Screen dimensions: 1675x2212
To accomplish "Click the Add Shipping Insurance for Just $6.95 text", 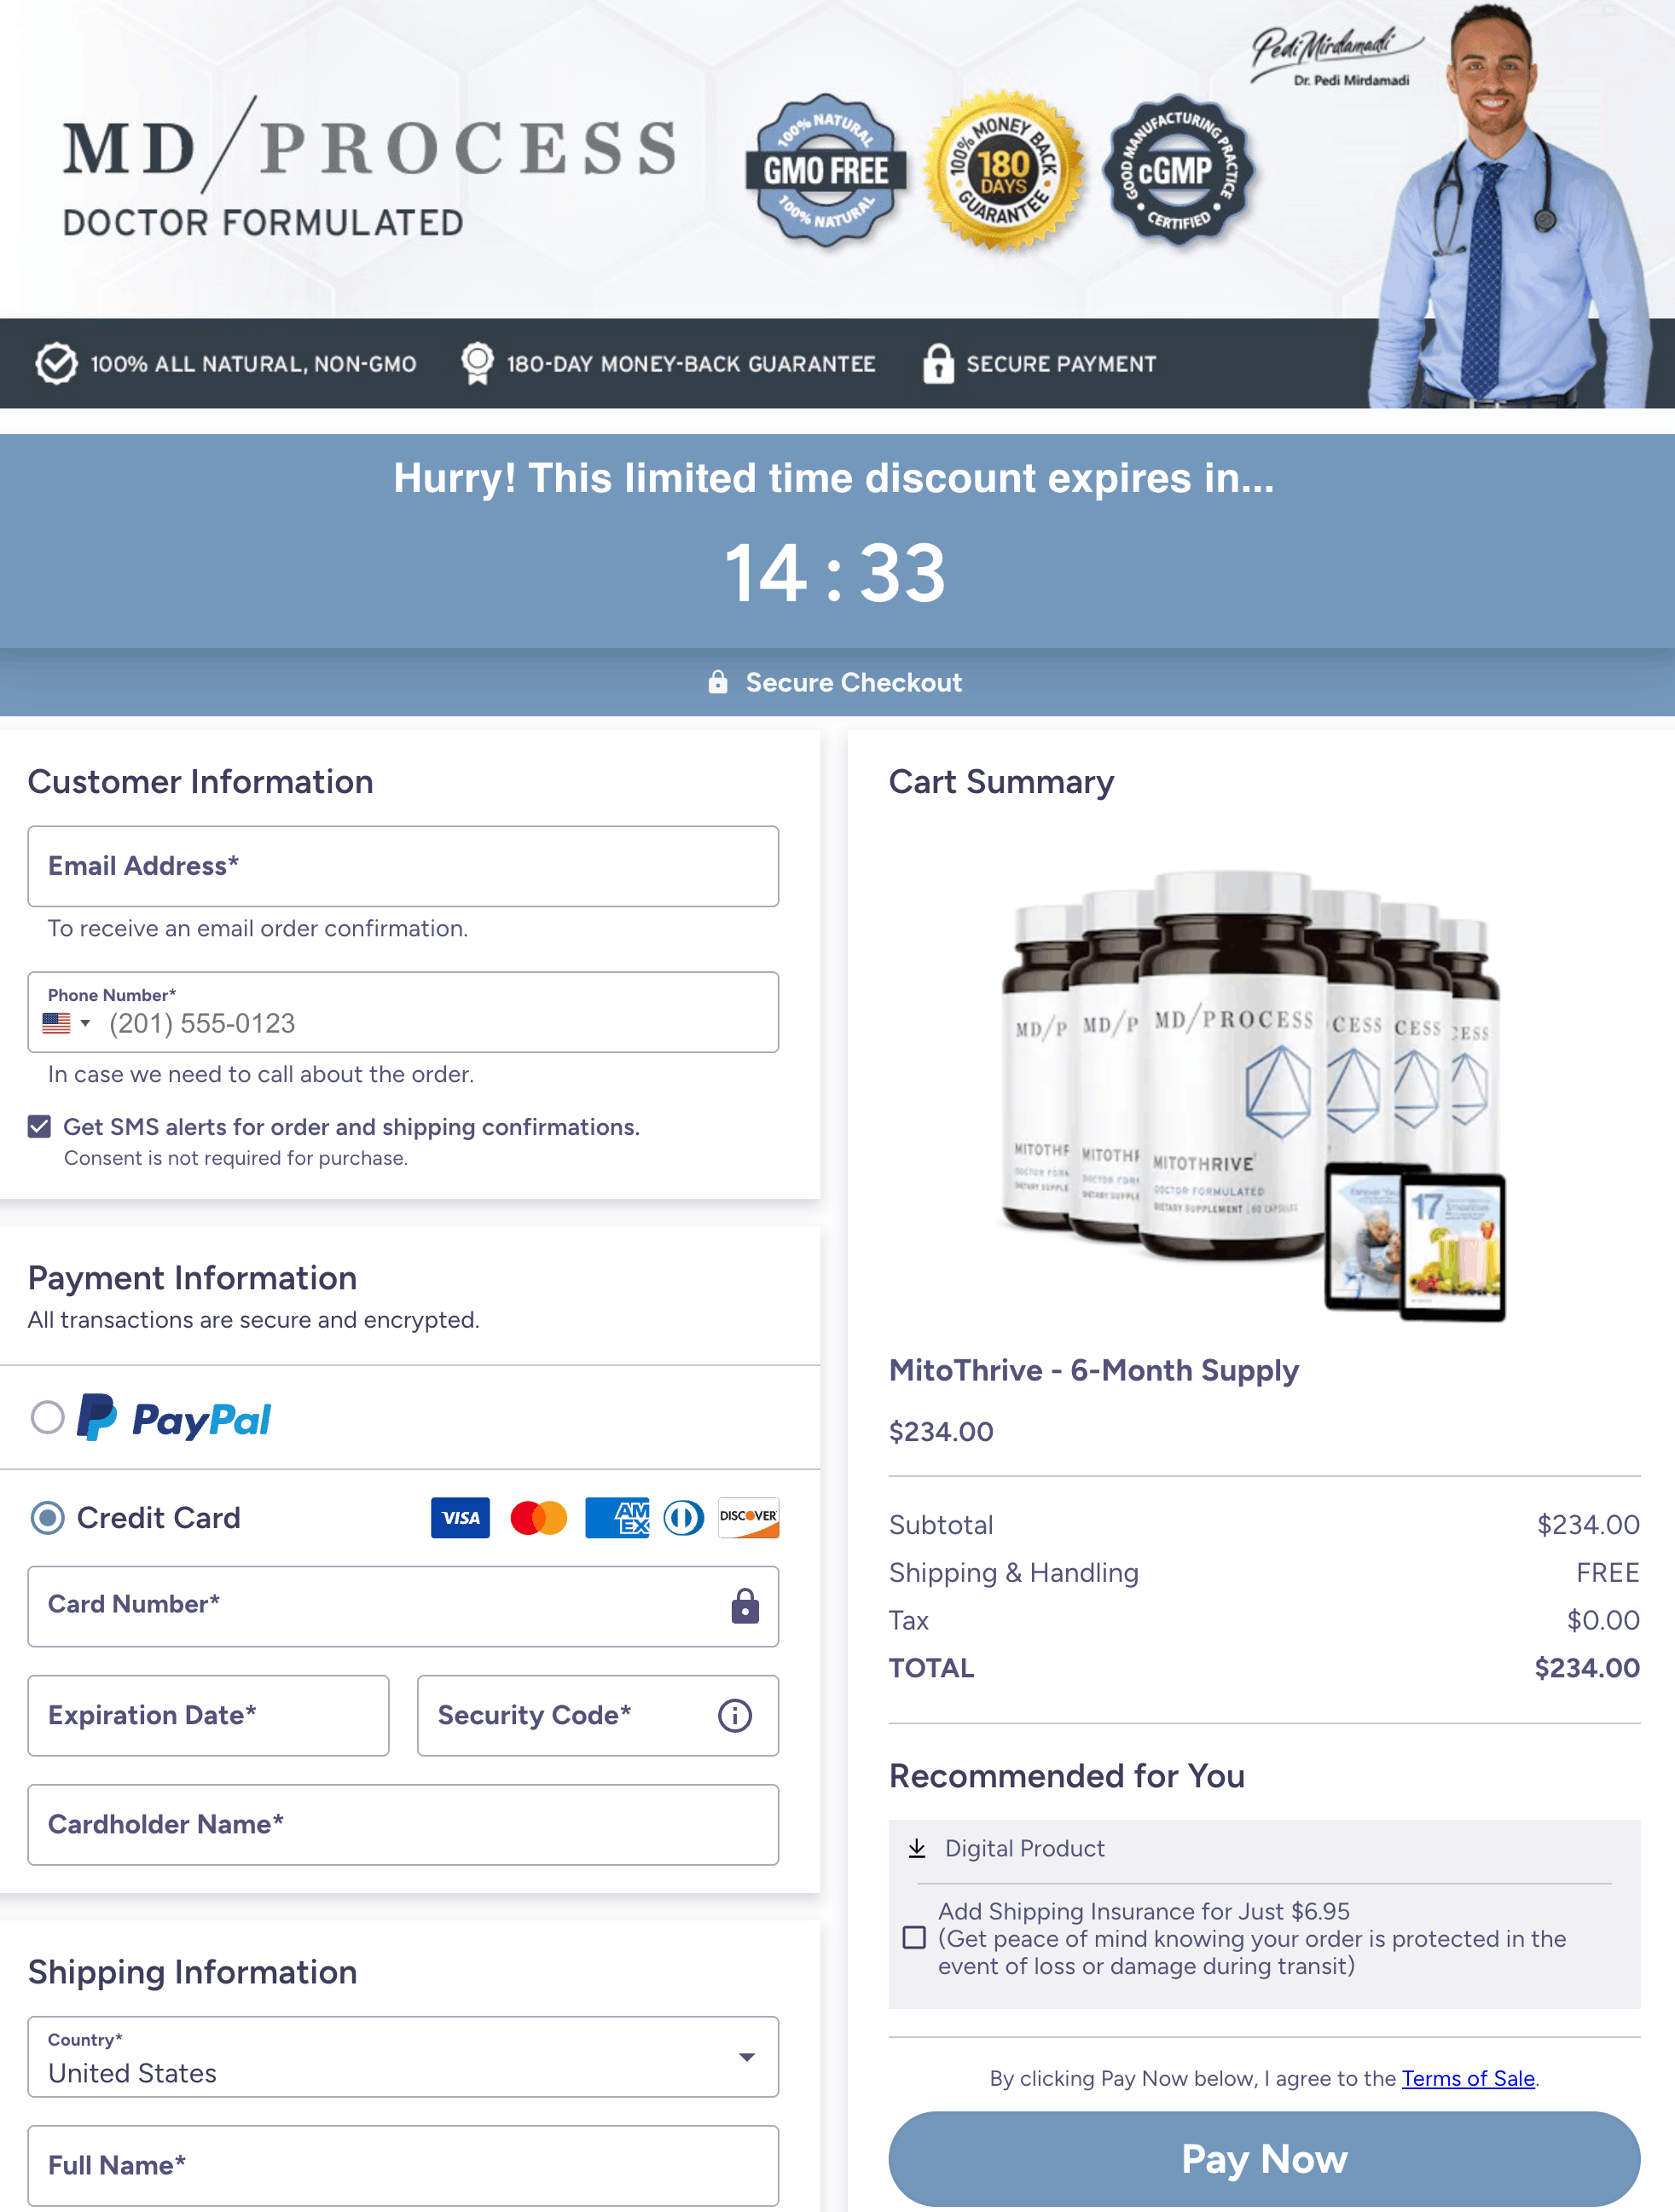I will (x=1144, y=1911).
